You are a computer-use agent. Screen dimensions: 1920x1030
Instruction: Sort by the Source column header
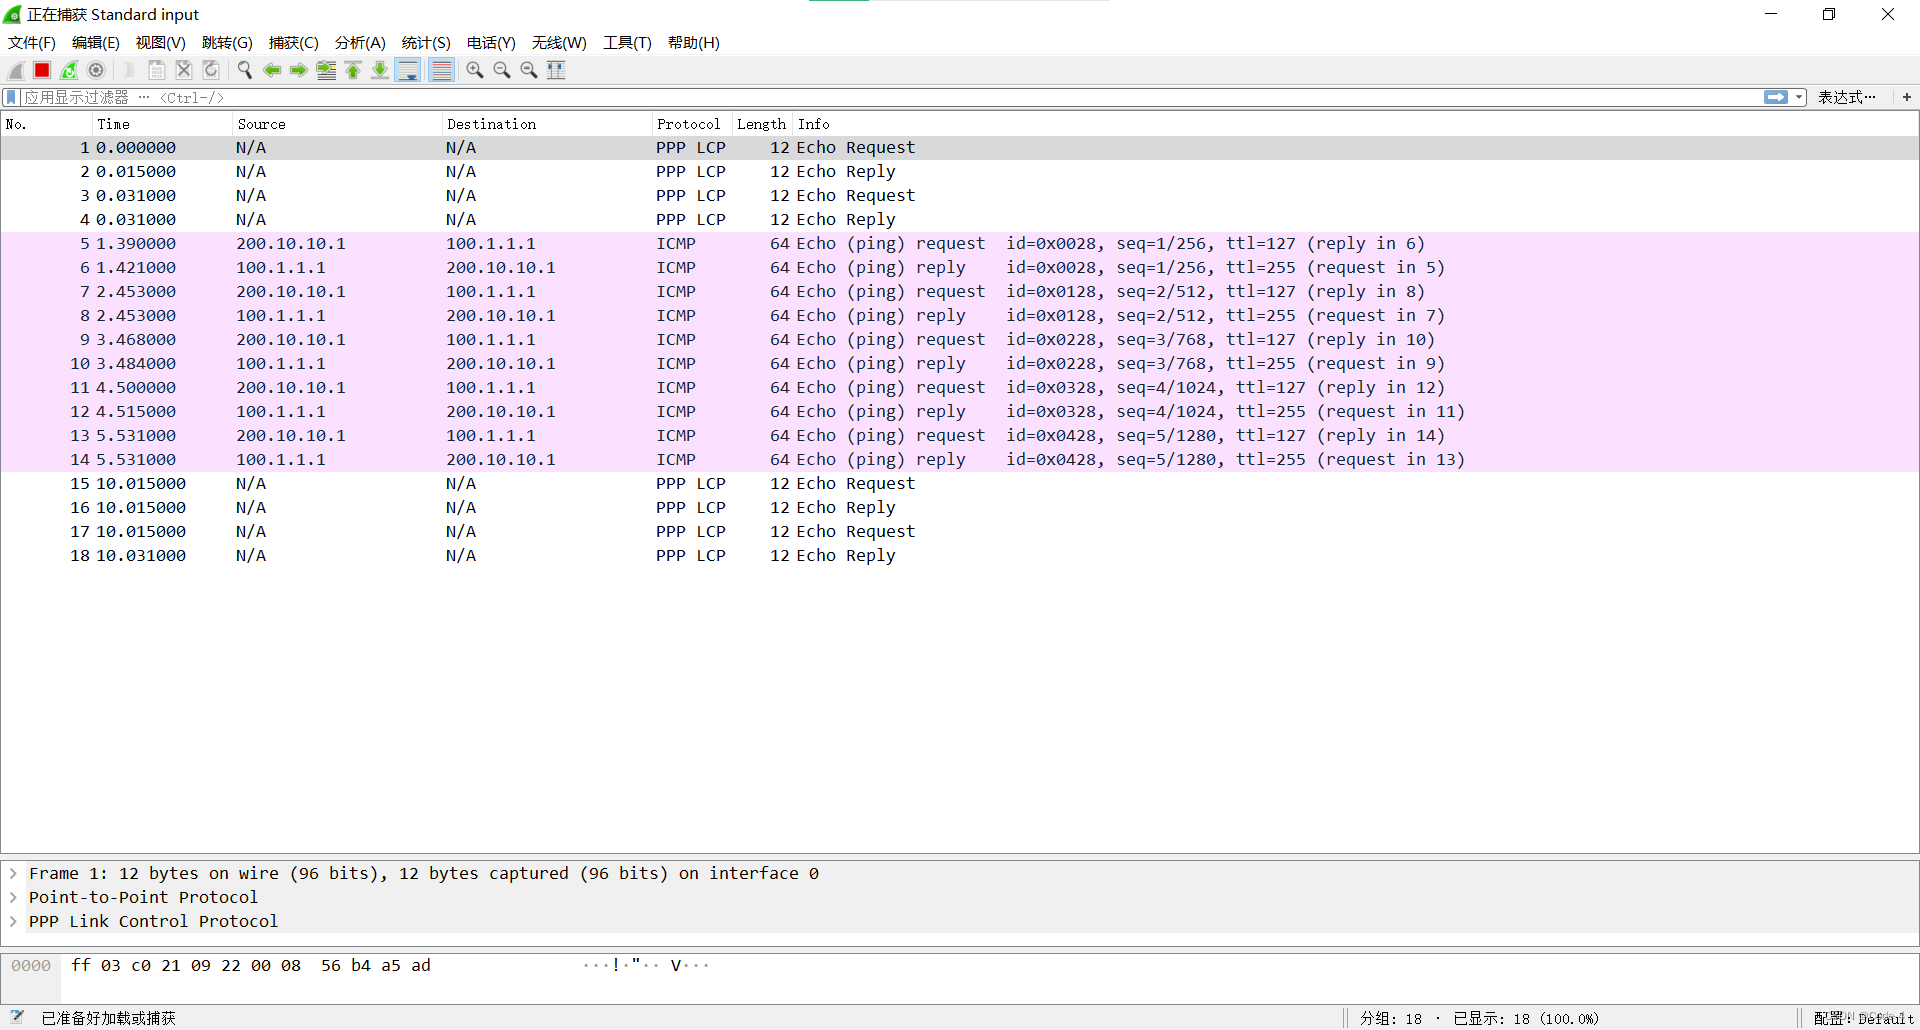[337, 124]
